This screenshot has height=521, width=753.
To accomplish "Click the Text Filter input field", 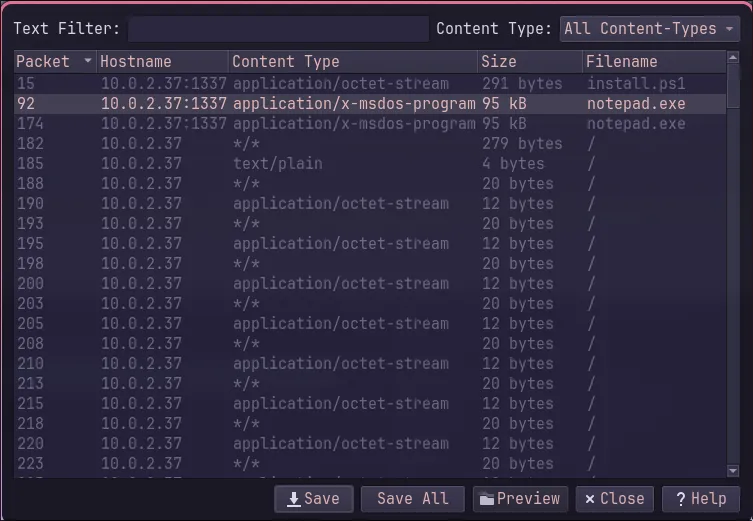I will 279,29.
